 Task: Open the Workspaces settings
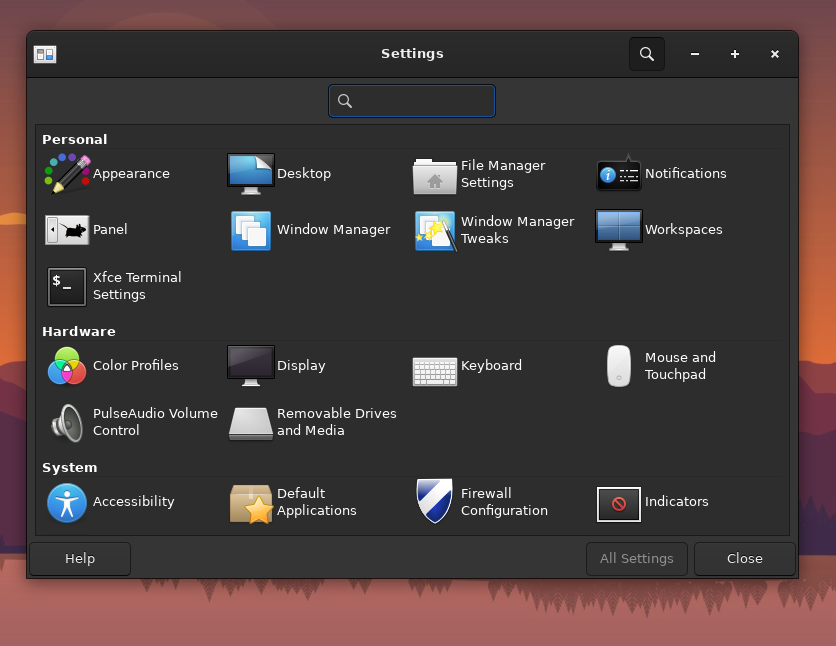tap(619, 230)
